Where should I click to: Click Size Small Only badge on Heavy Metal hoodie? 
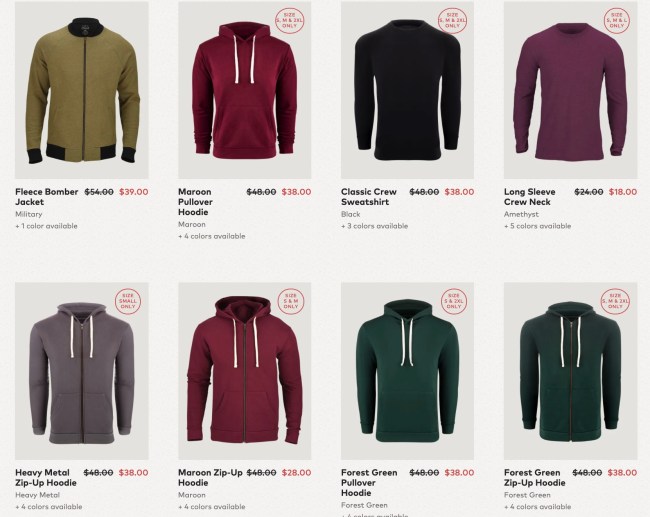coord(128,301)
